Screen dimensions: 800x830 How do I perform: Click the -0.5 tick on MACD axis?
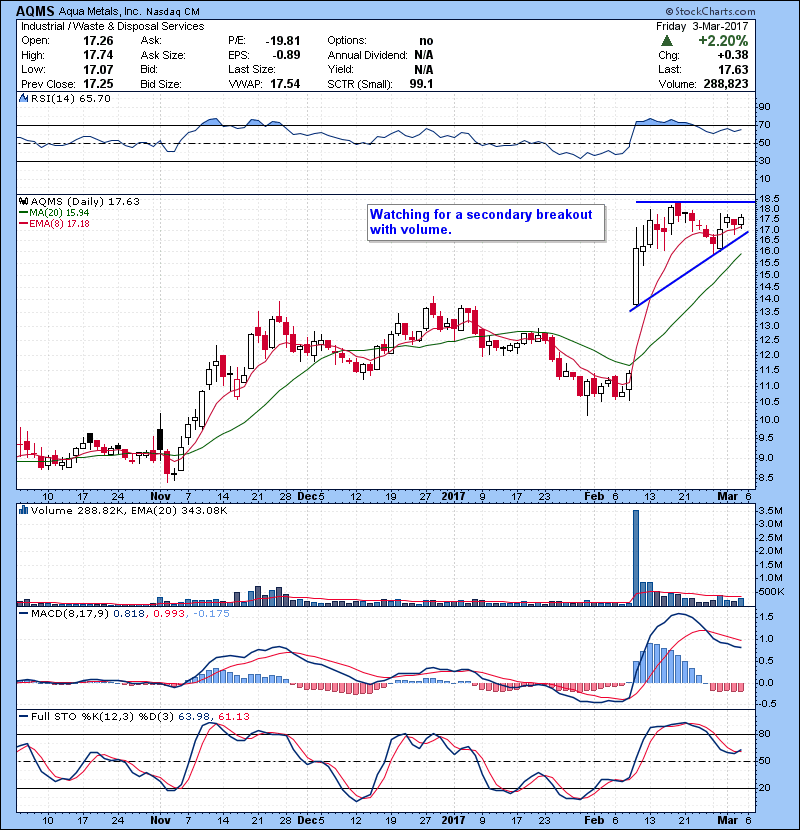(767, 703)
